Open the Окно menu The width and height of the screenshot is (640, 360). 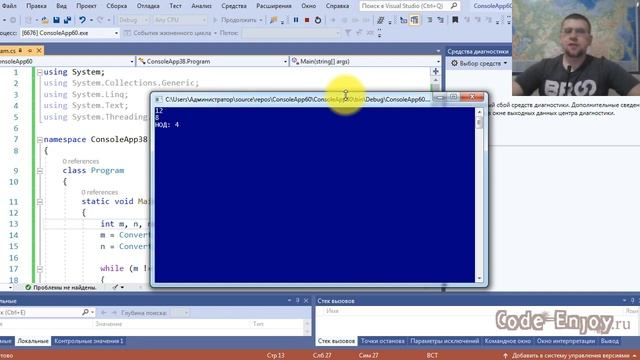[x=309, y=6]
